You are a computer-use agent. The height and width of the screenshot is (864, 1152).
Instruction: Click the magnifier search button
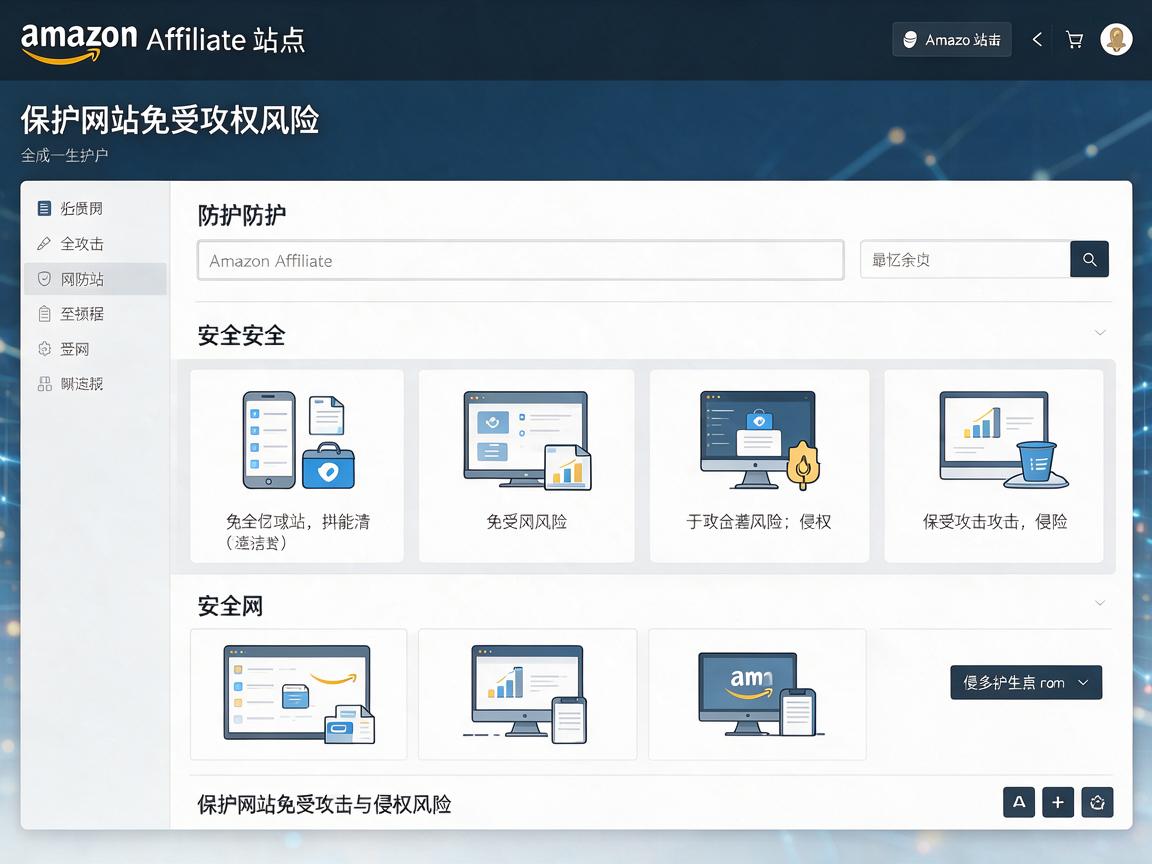pos(1089,259)
